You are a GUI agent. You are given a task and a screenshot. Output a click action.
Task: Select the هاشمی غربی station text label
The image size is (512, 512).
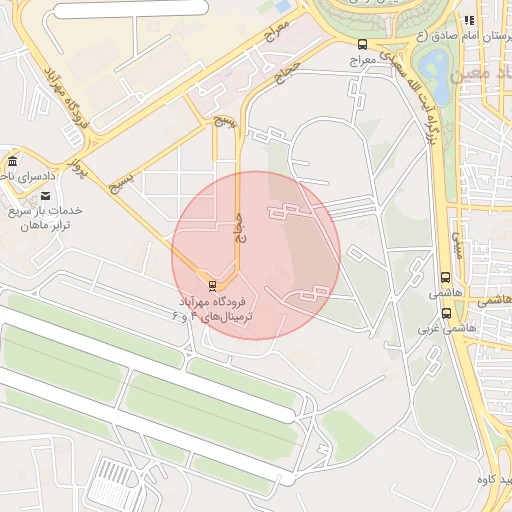tap(447, 329)
